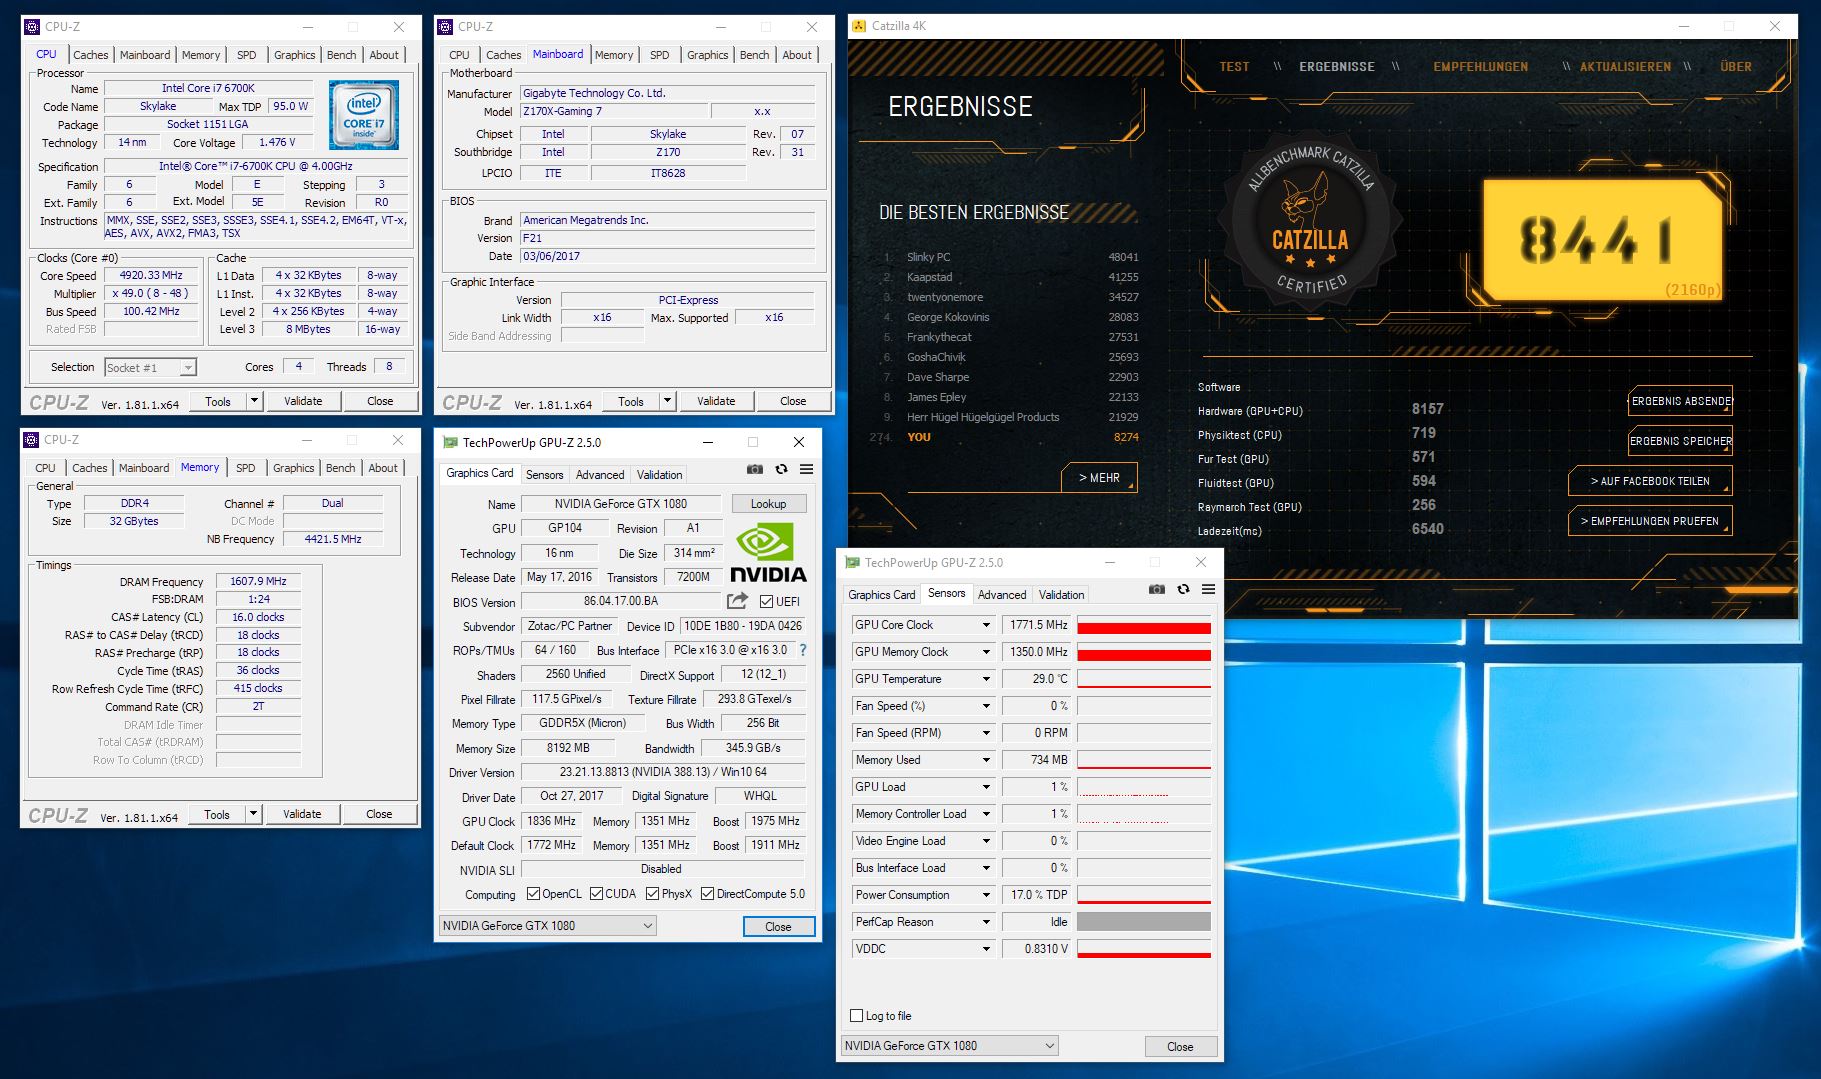Toggle the CUDA checkbox
Image resolution: width=1821 pixels, height=1079 pixels.
click(x=596, y=894)
